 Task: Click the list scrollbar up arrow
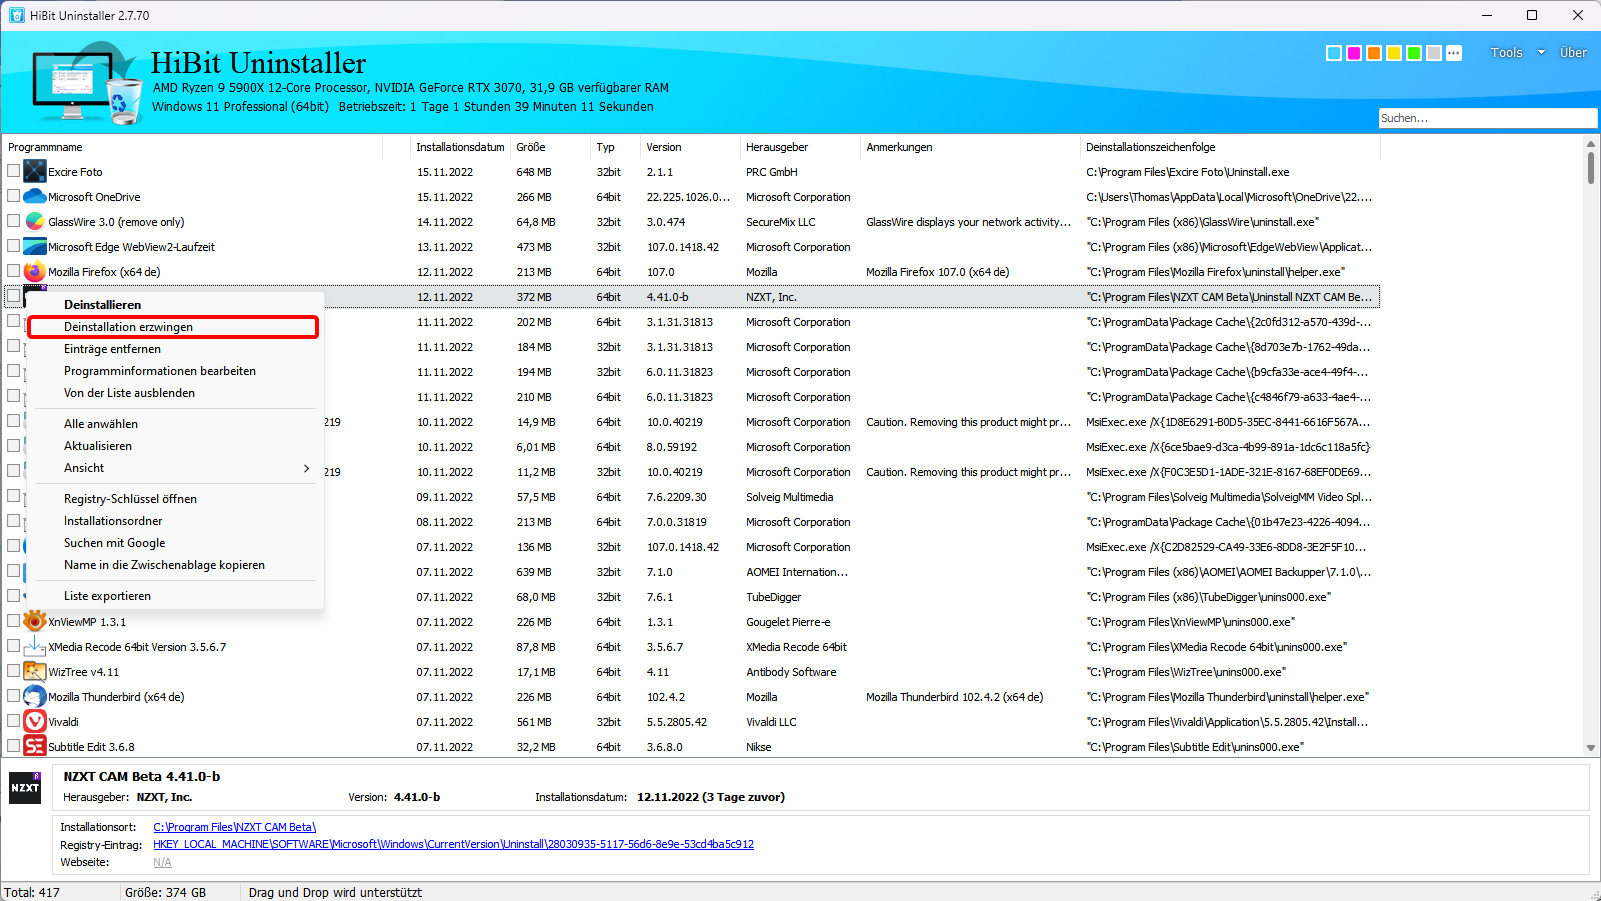tap(1590, 144)
